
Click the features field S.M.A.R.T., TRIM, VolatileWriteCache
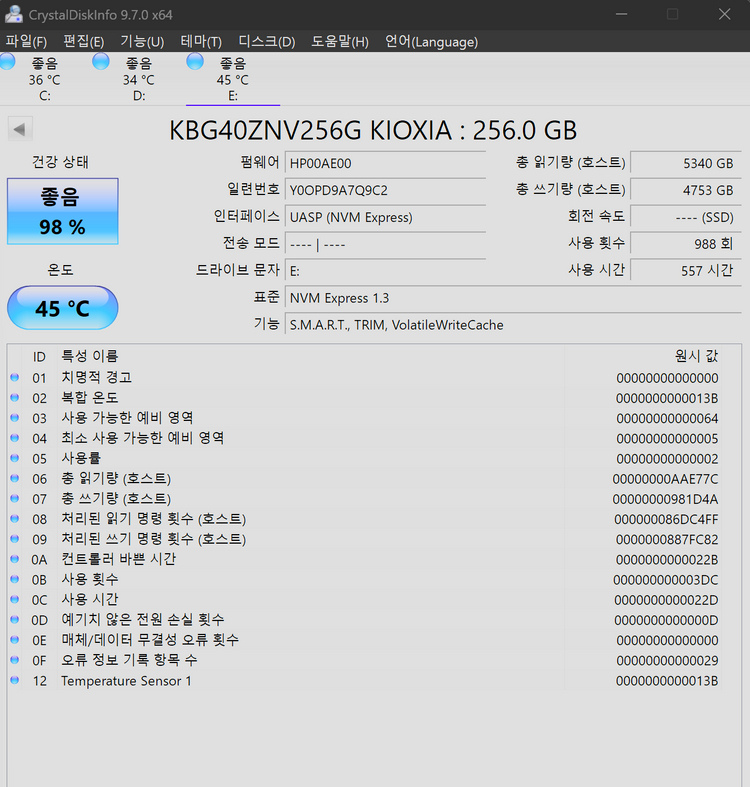pyautogui.click(x=513, y=325)
